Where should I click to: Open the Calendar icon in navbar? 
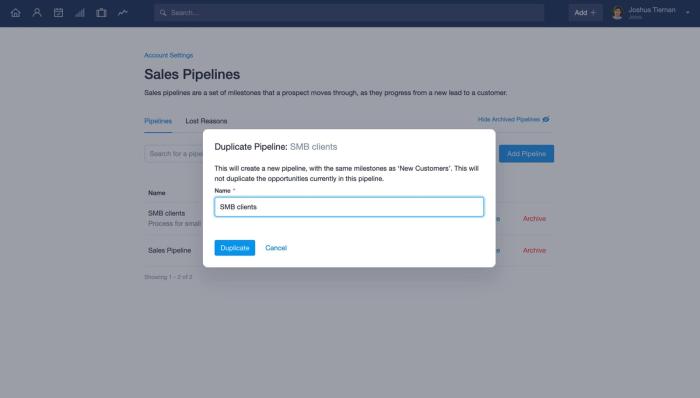[x=58, y=12]
